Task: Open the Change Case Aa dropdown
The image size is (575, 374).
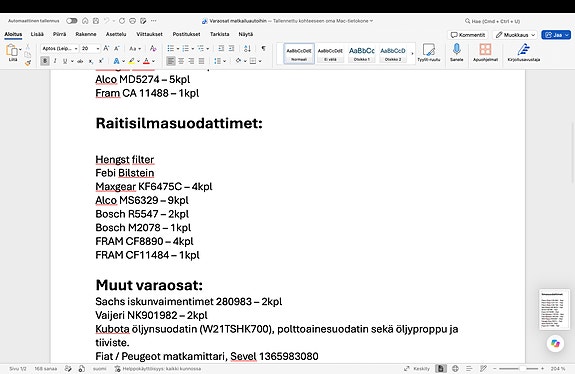Action: pos(135,48)
